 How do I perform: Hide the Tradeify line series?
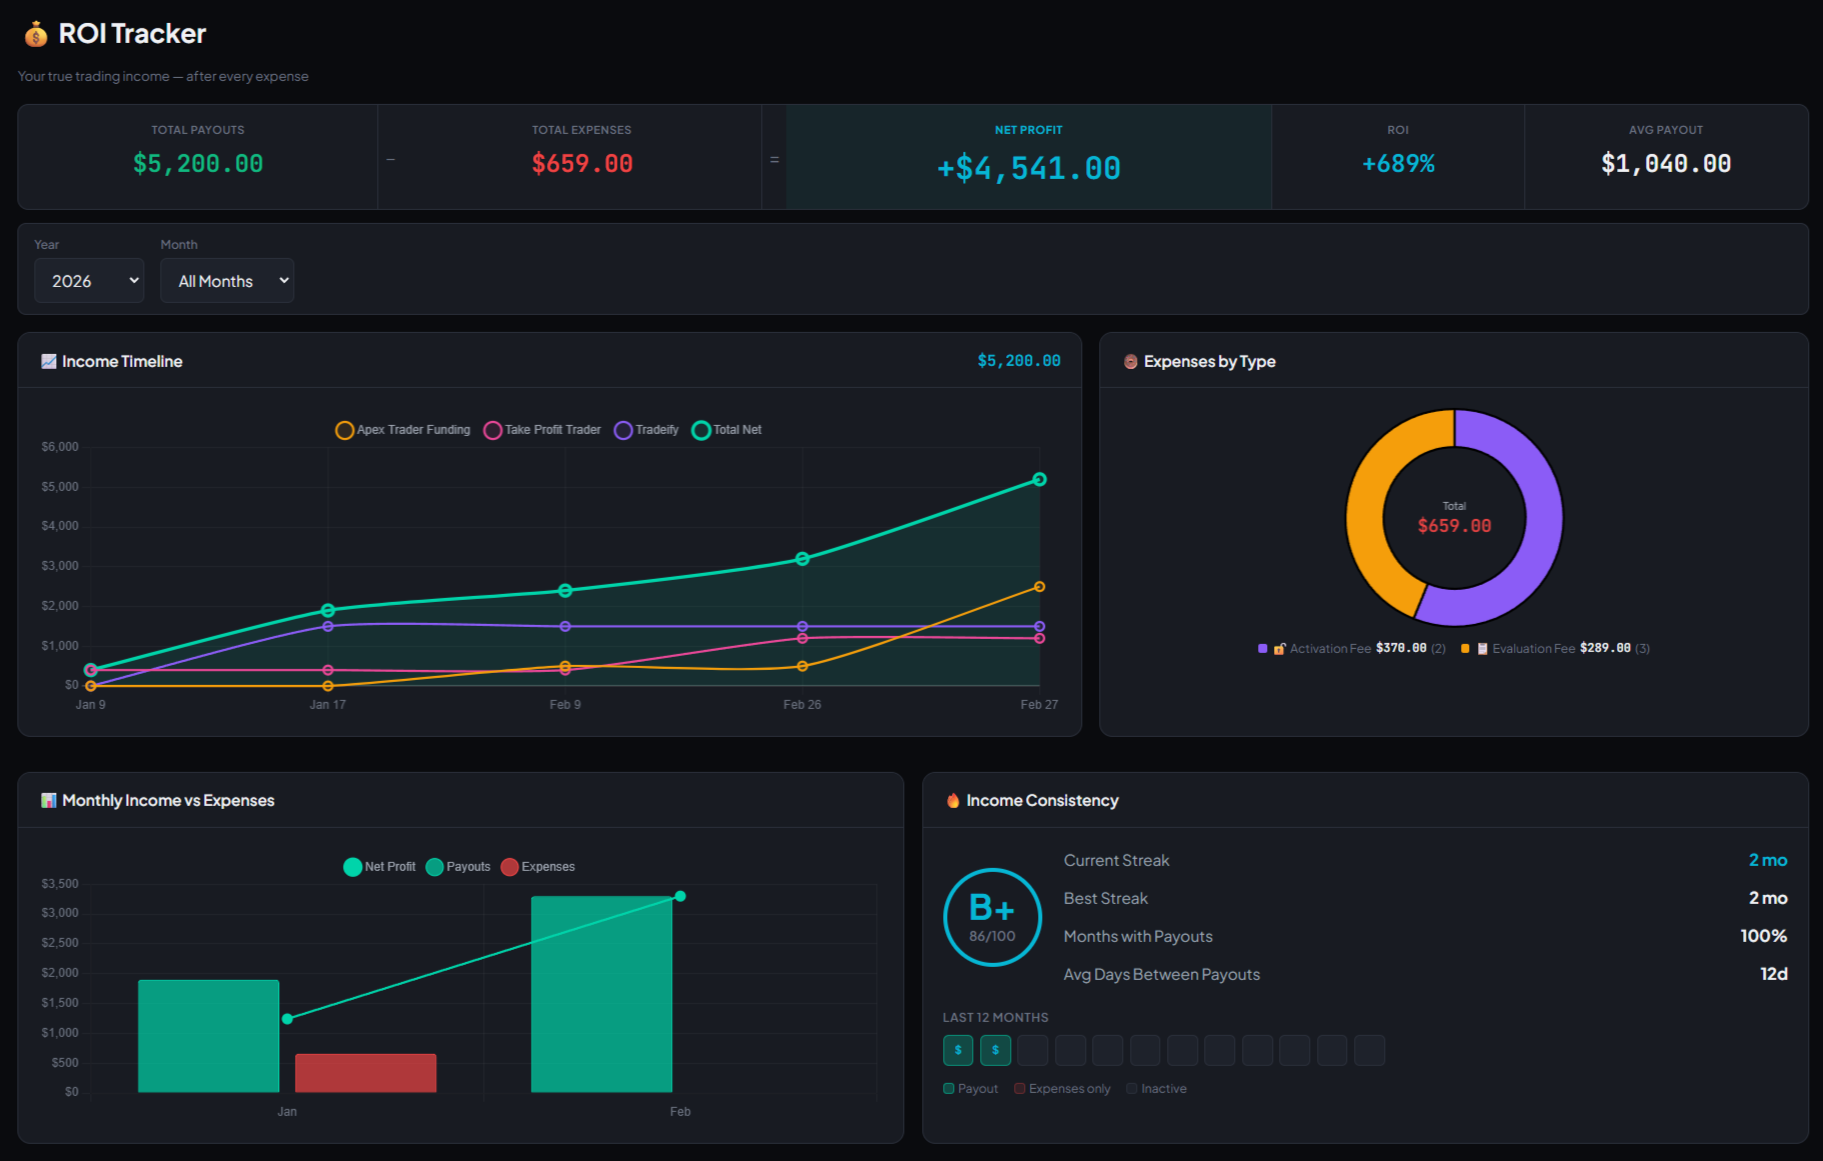(646, 430)
